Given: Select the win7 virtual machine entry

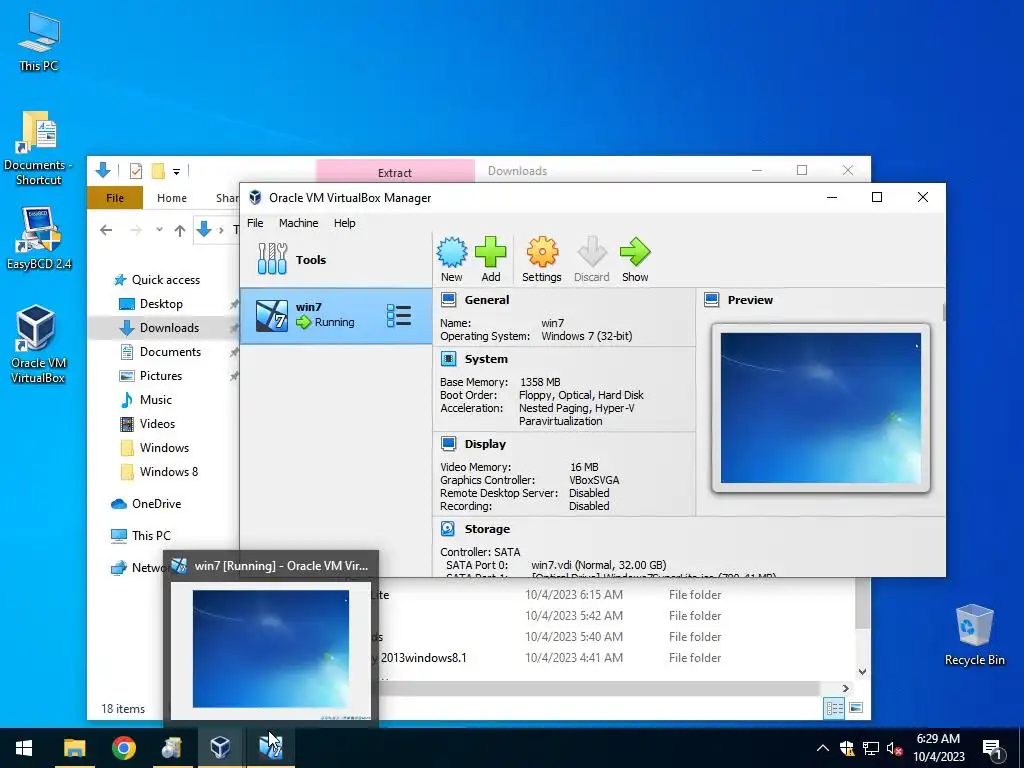Looking at the screenshot, I should tap(336, 315).
